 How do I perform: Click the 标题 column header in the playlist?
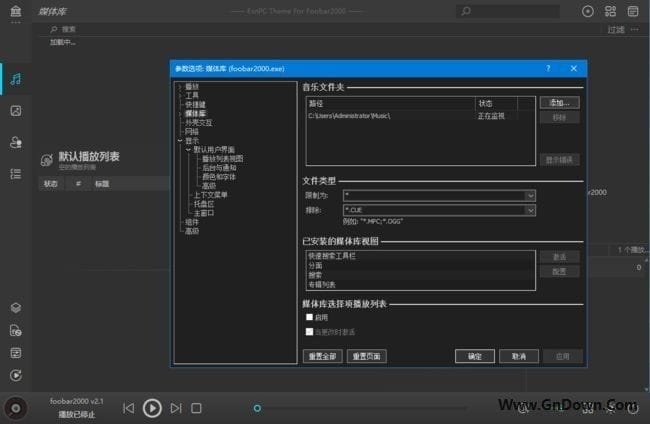[x=129, y=184]
